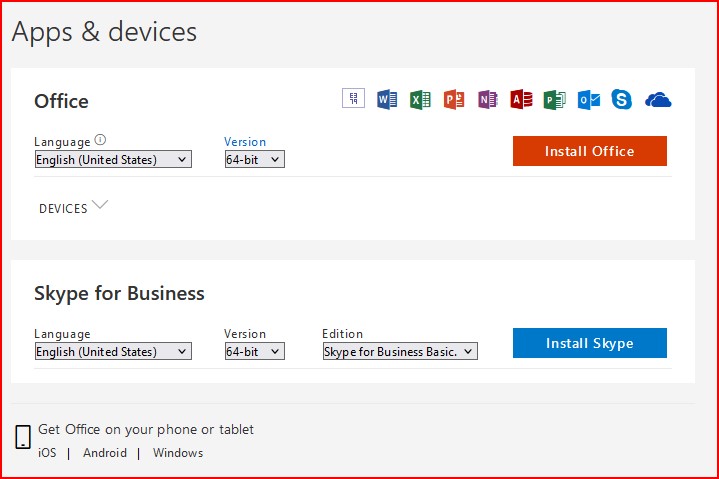Click the Excel icon
719x479 pixels.
(420, 99)
